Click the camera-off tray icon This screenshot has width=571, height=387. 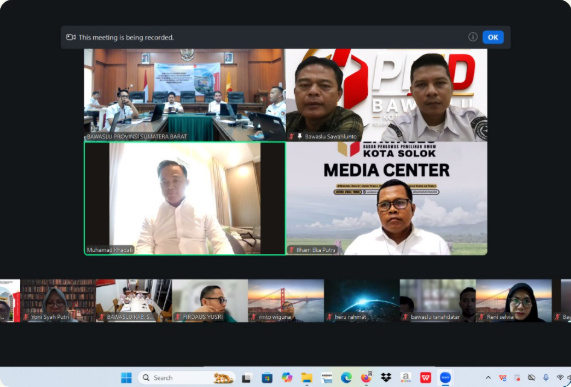pos(531,378)
